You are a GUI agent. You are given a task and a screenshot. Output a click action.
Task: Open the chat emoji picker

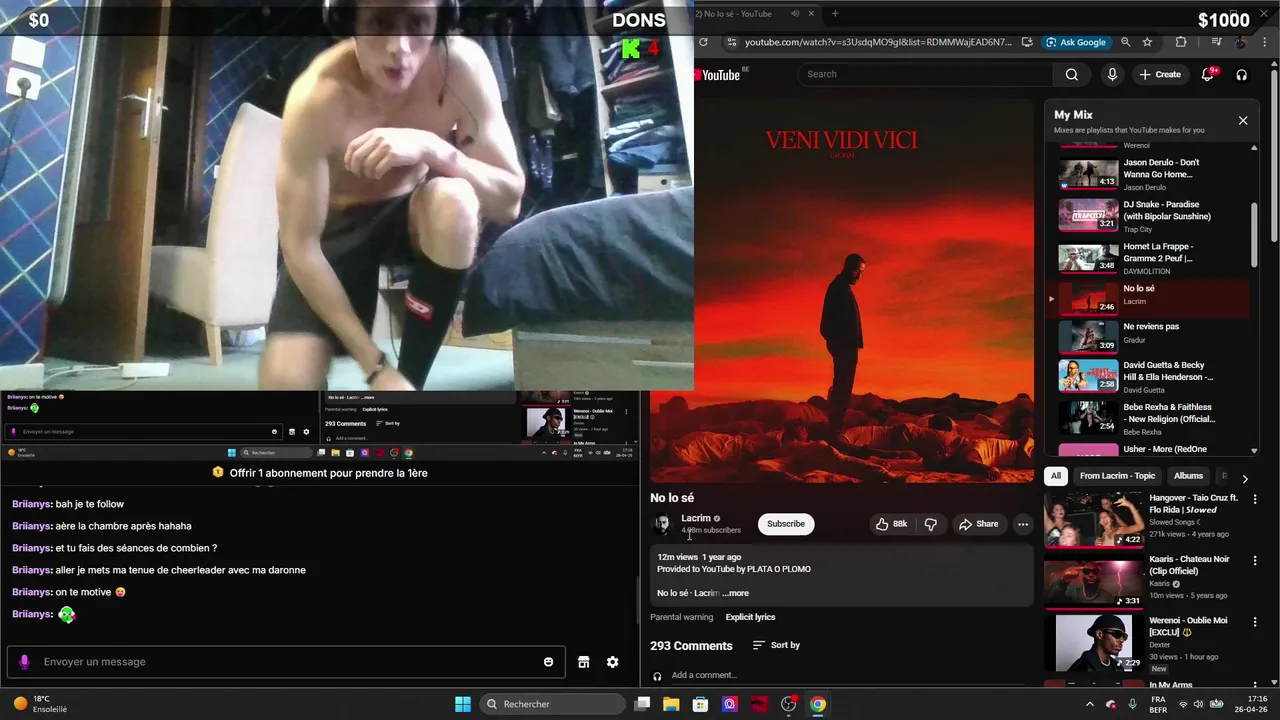548,661
